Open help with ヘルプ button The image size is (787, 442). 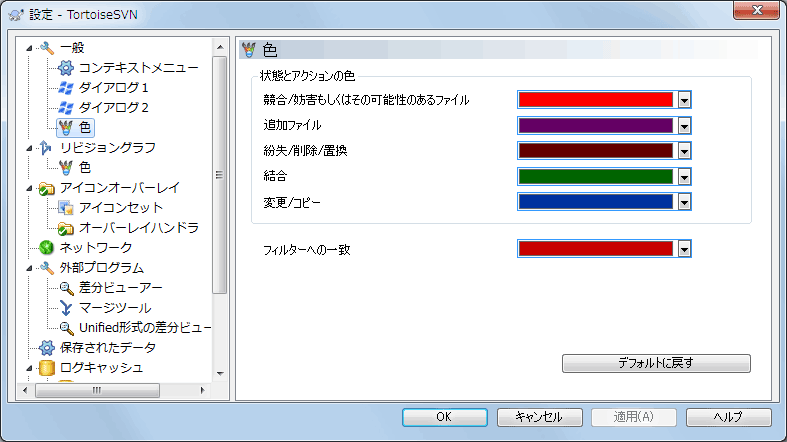point(728,417)
